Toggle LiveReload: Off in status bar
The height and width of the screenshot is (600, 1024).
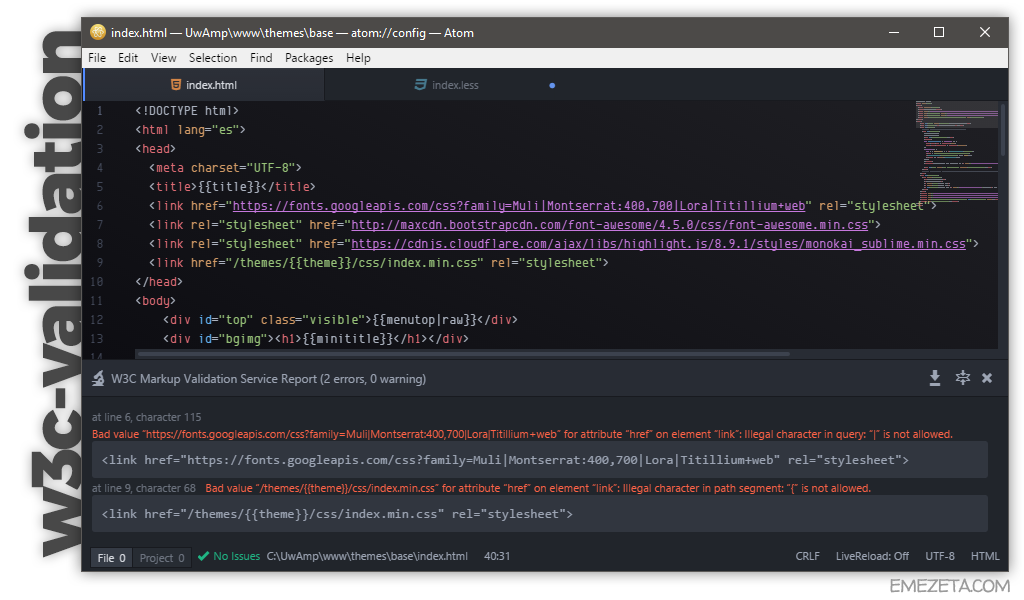872,556
